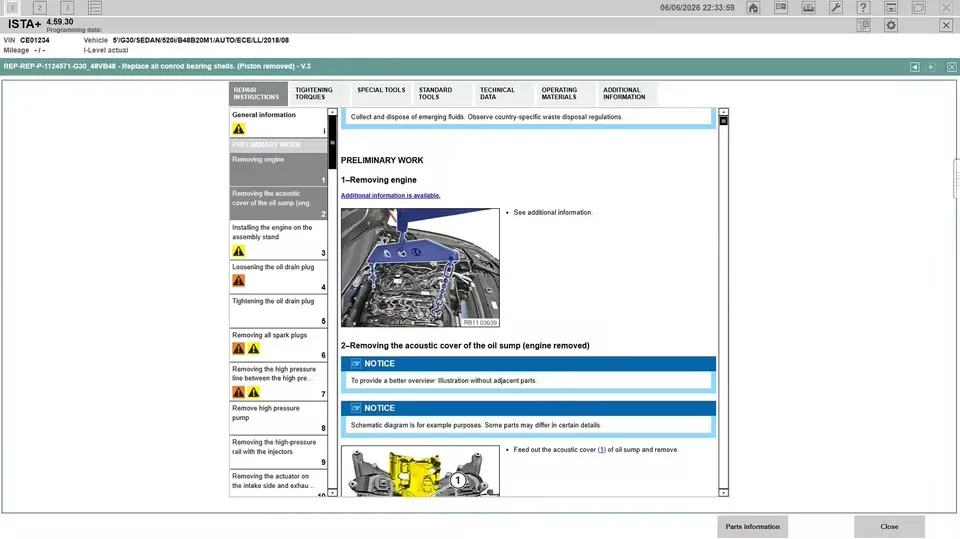Click step list scrollbar down arrow
The image size is (960, 539).
(x=332, y=492)
